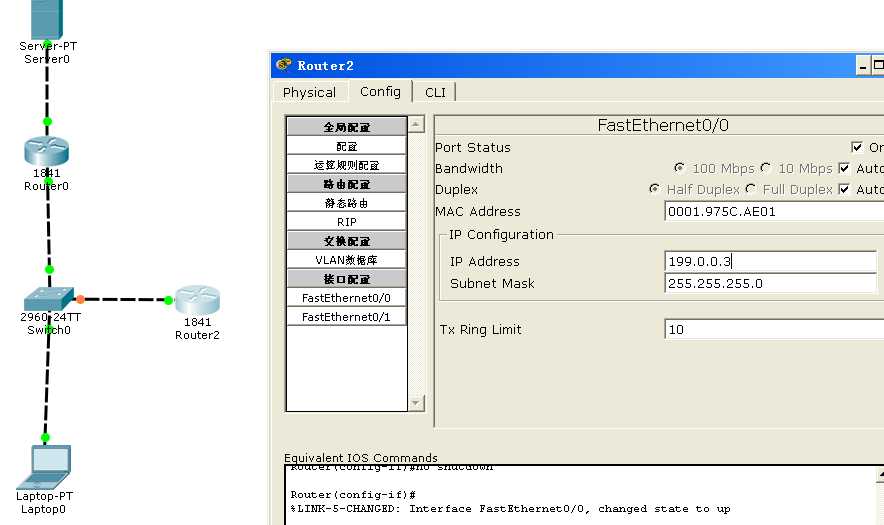Click the Router2 label on the canvas
884x525 pixels.
click(197, 335)
